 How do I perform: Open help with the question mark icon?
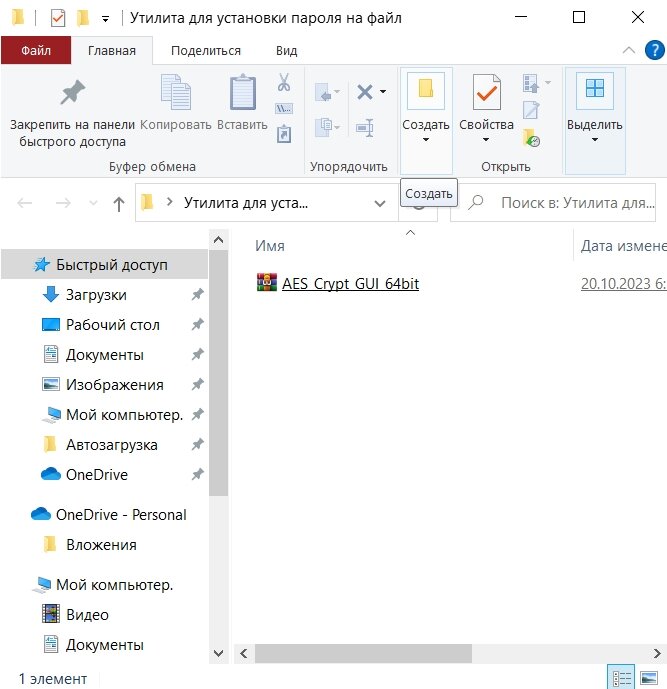(x=654, y=50)
